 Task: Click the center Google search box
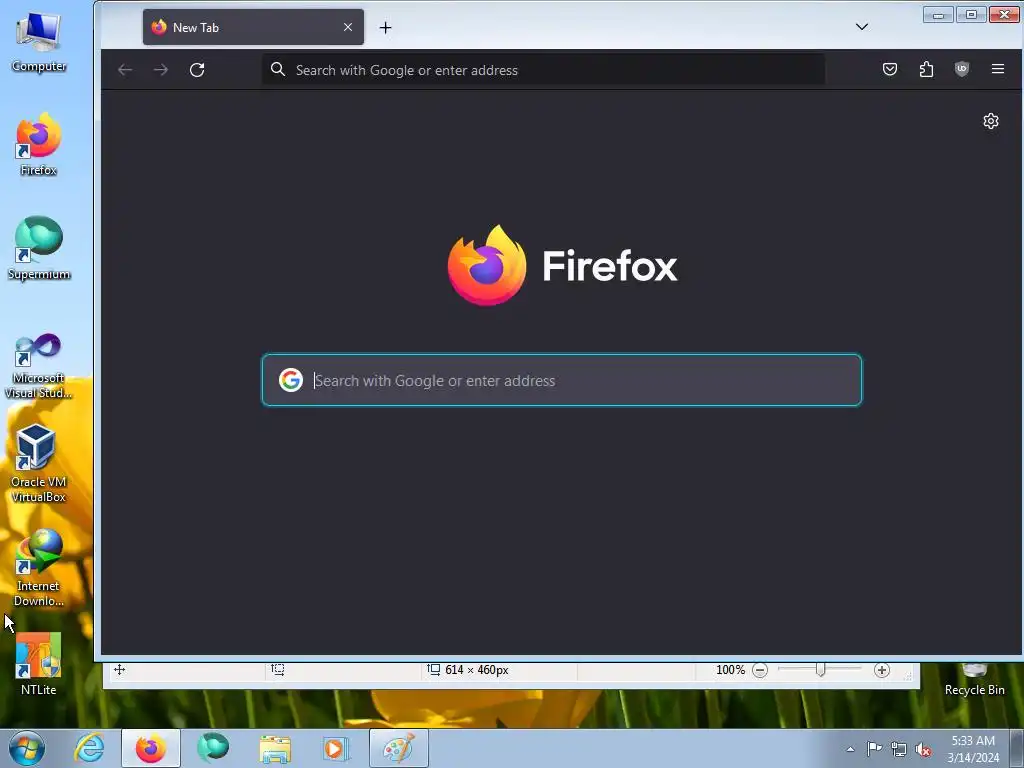[562, 380]
